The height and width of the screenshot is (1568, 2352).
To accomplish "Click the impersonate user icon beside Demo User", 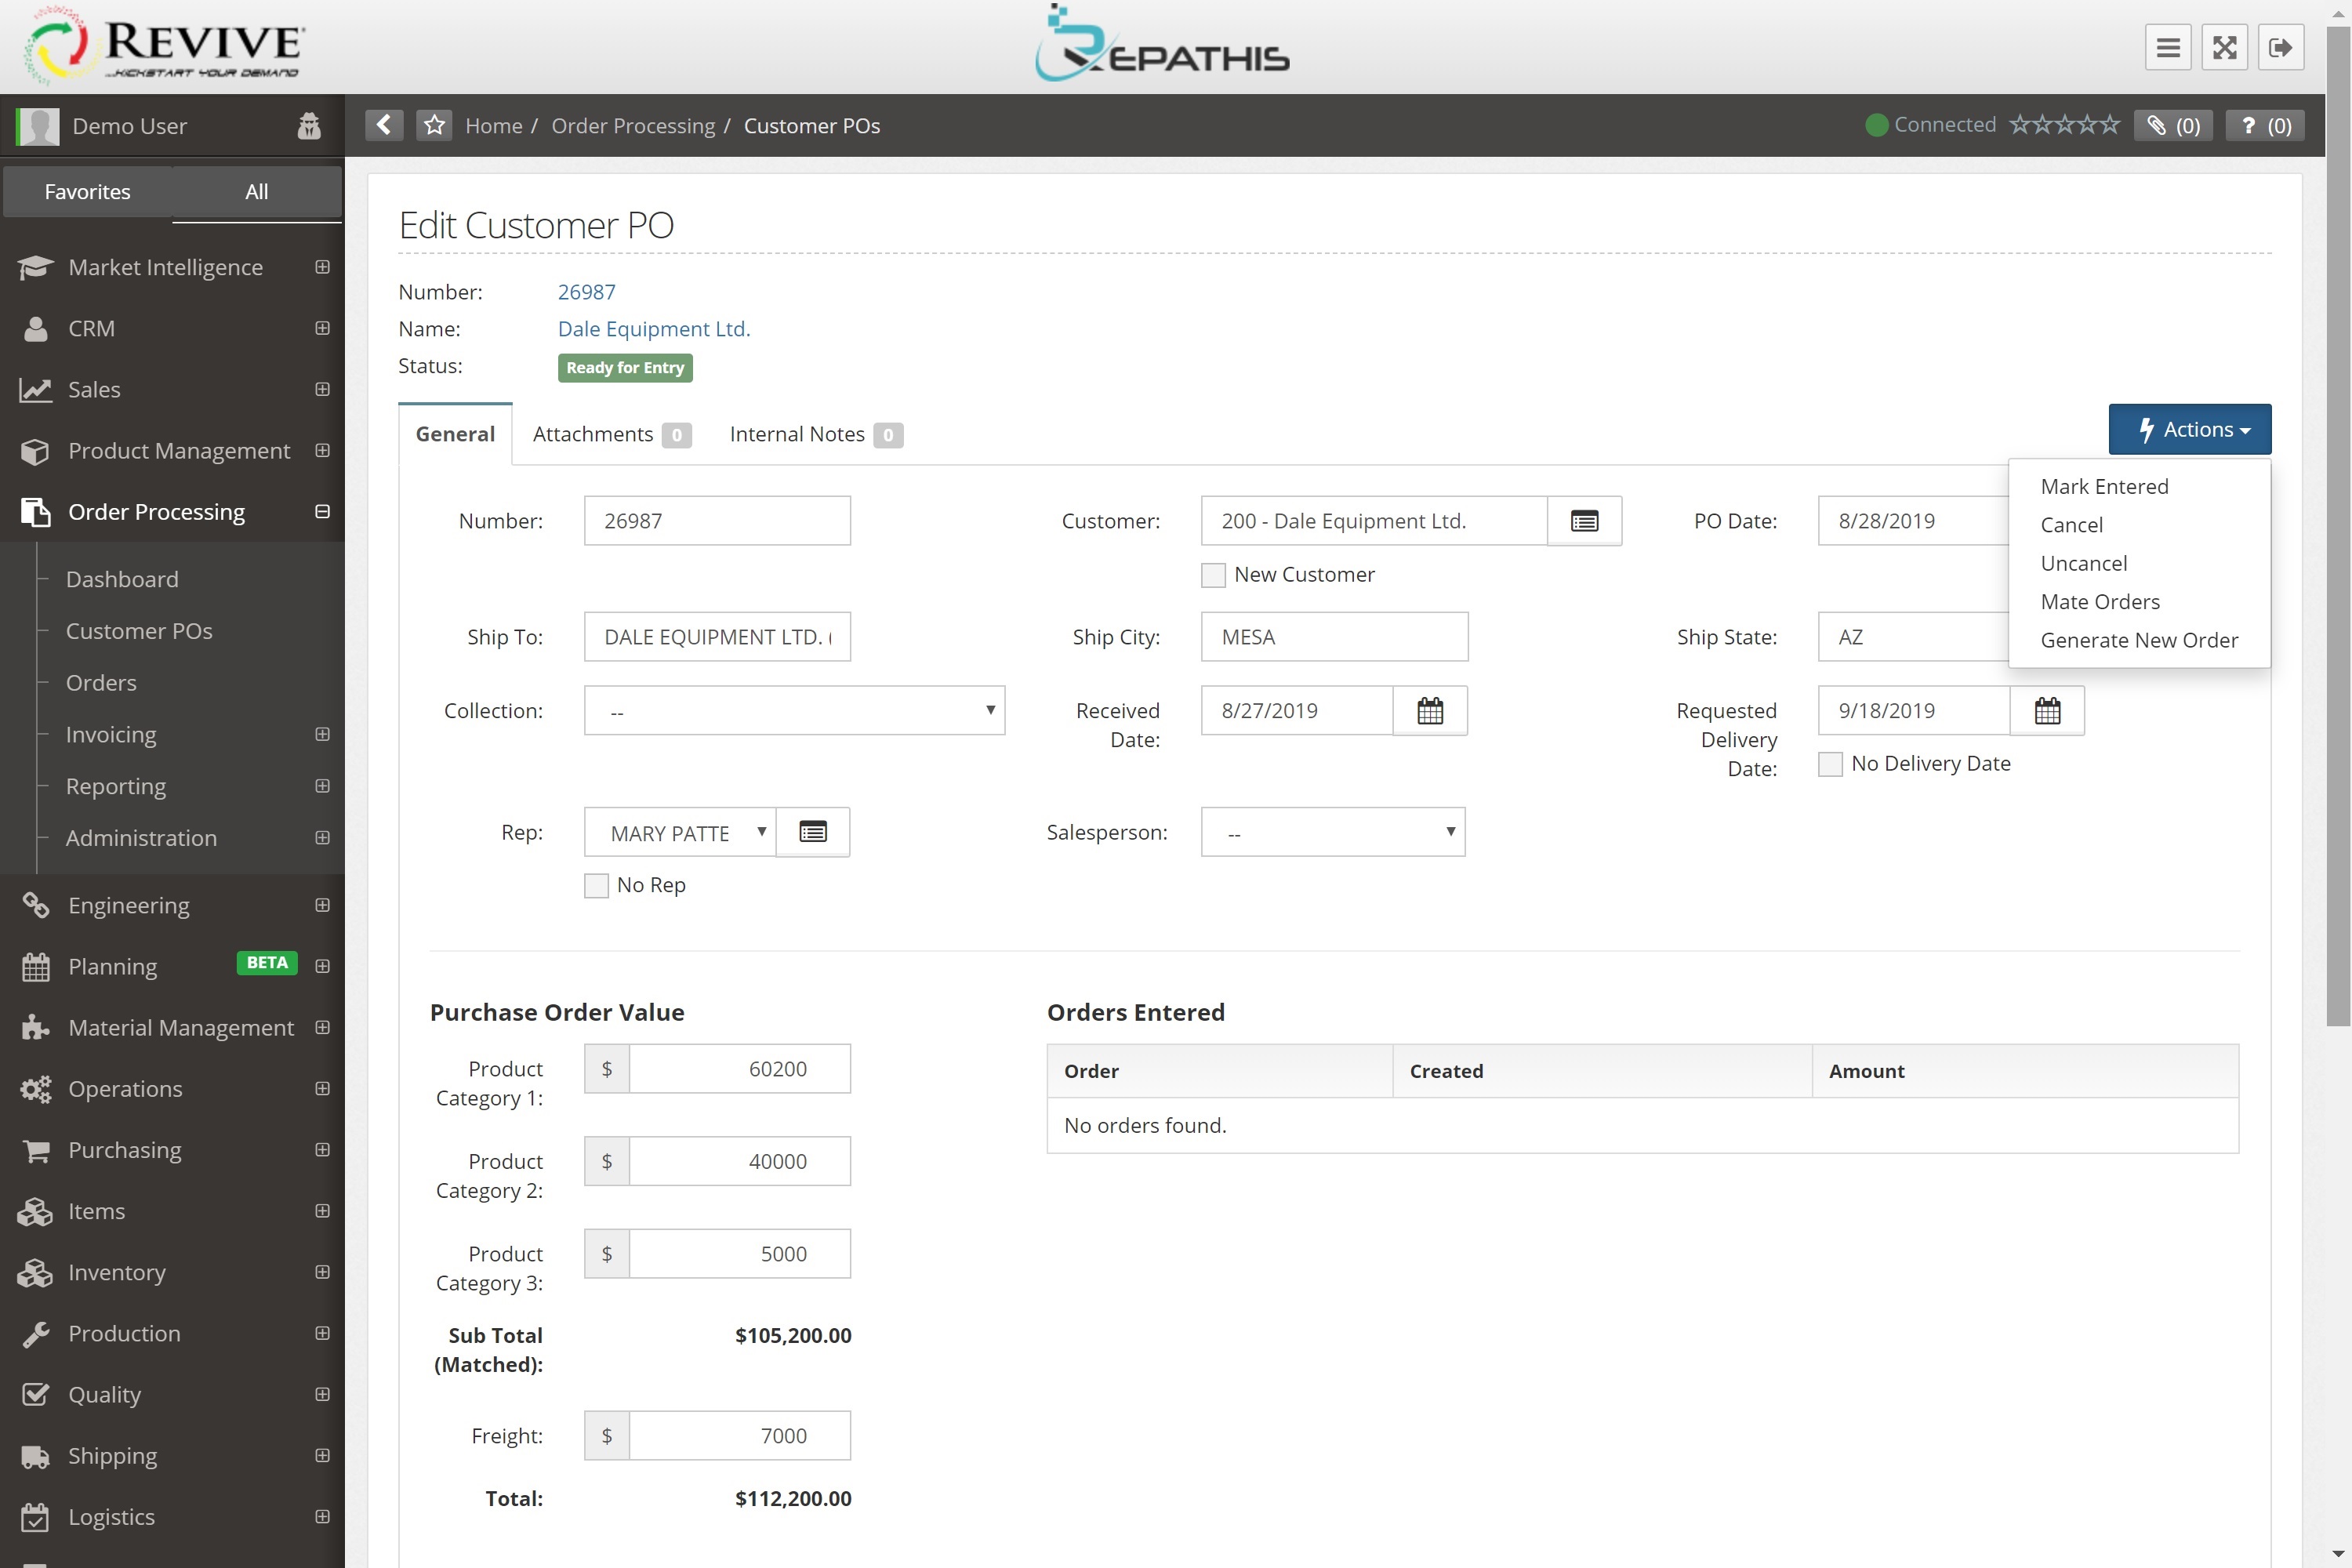I will (309, 126).
